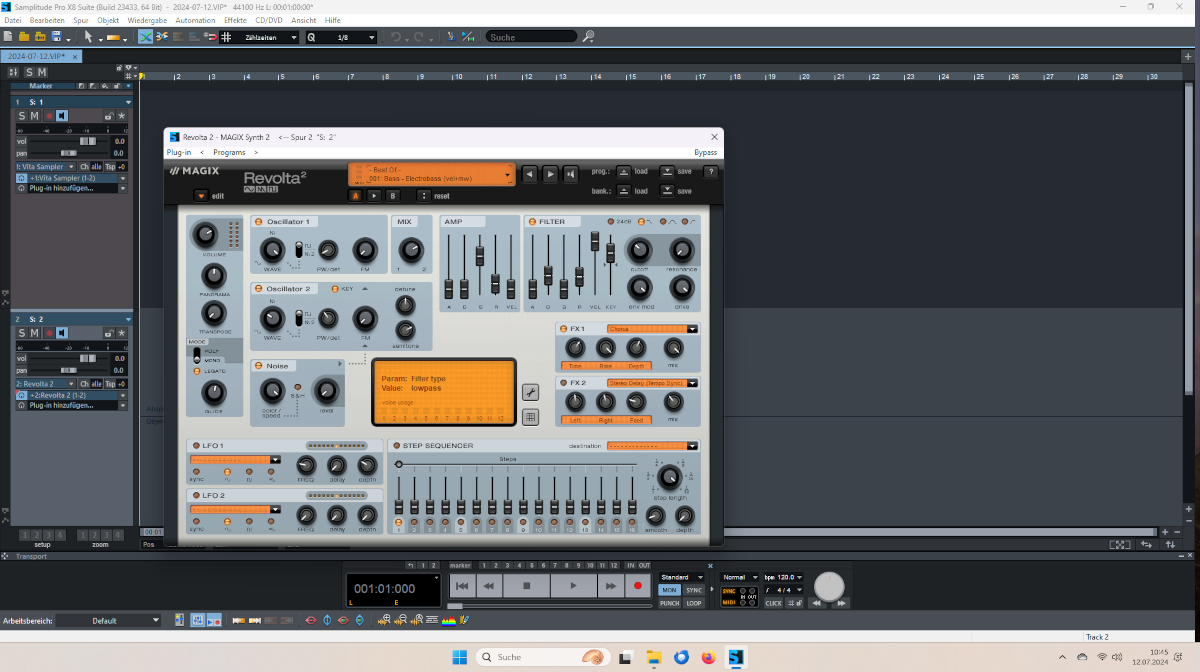The width and height of the screenshot is (1200, 672).
Task: Click the grid snap hash icon
Action: [x=225, y=37]
